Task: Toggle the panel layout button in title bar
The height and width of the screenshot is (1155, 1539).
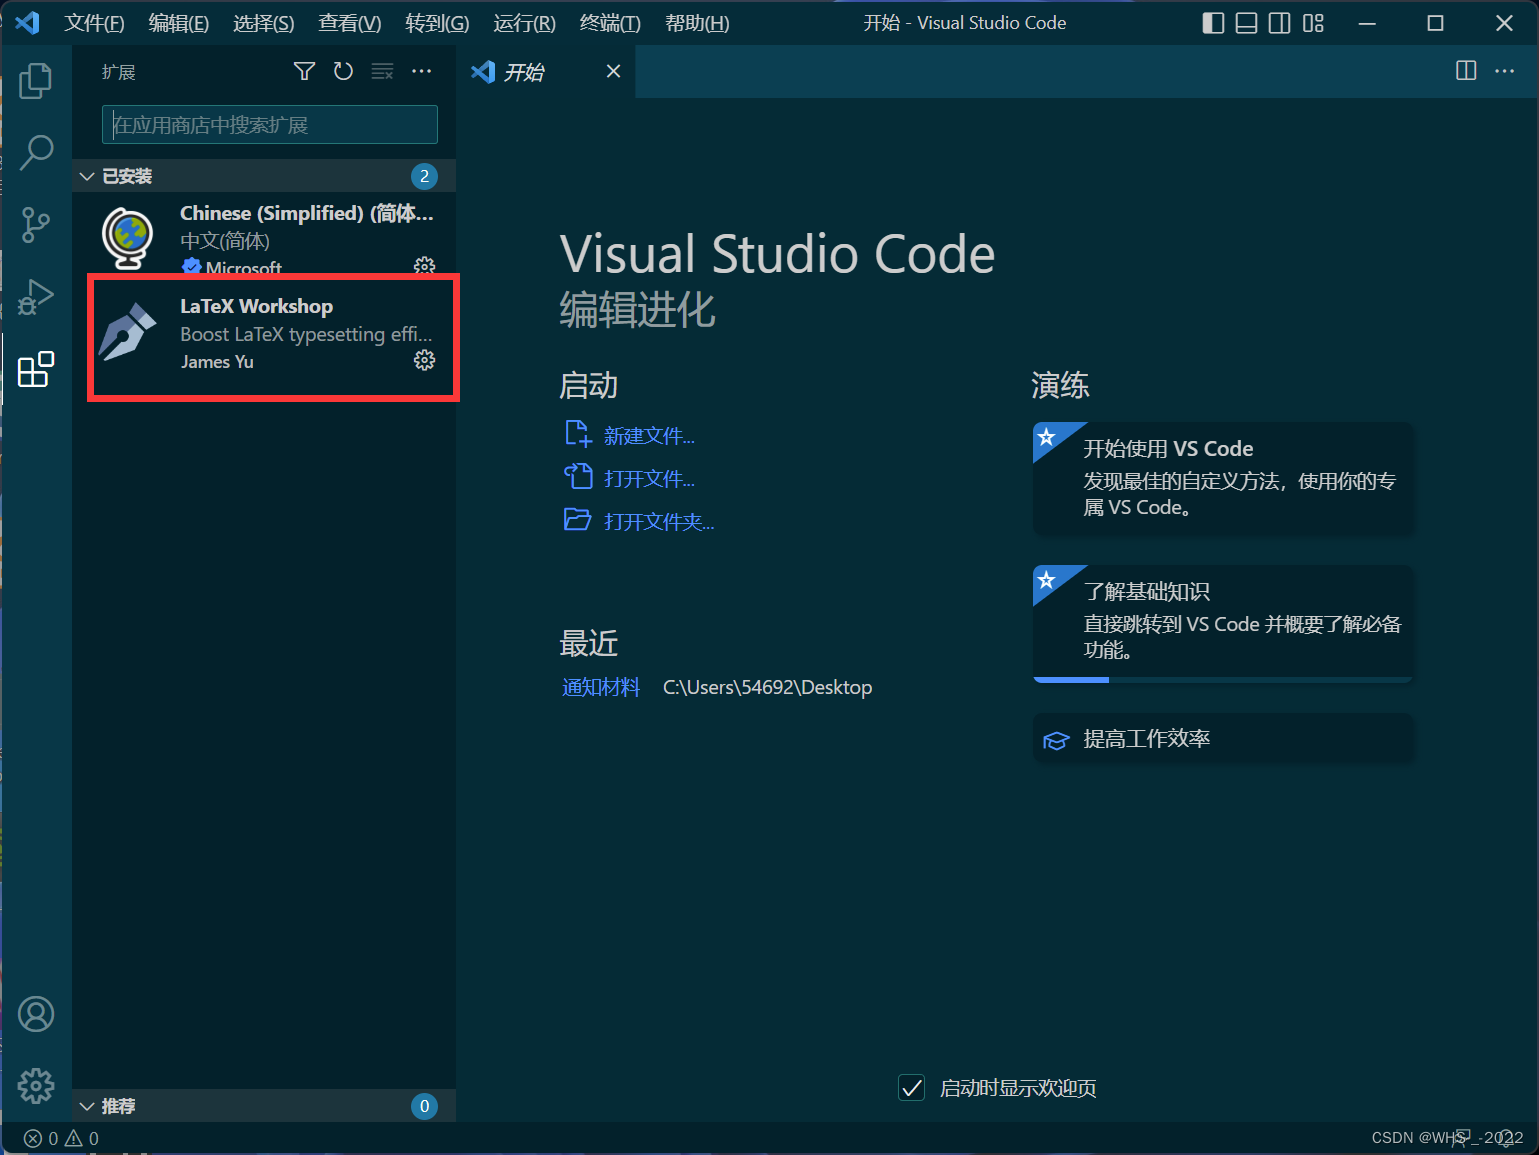Action: click(1246, 22)
